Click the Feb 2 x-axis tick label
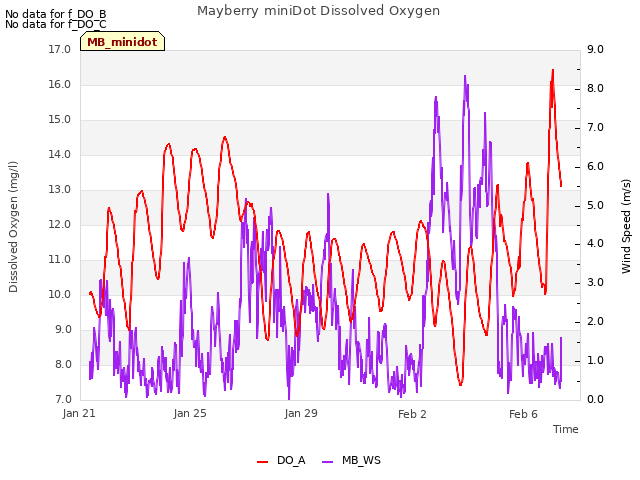The height and width of the screenshot is (480, 640). click(412, 414)
